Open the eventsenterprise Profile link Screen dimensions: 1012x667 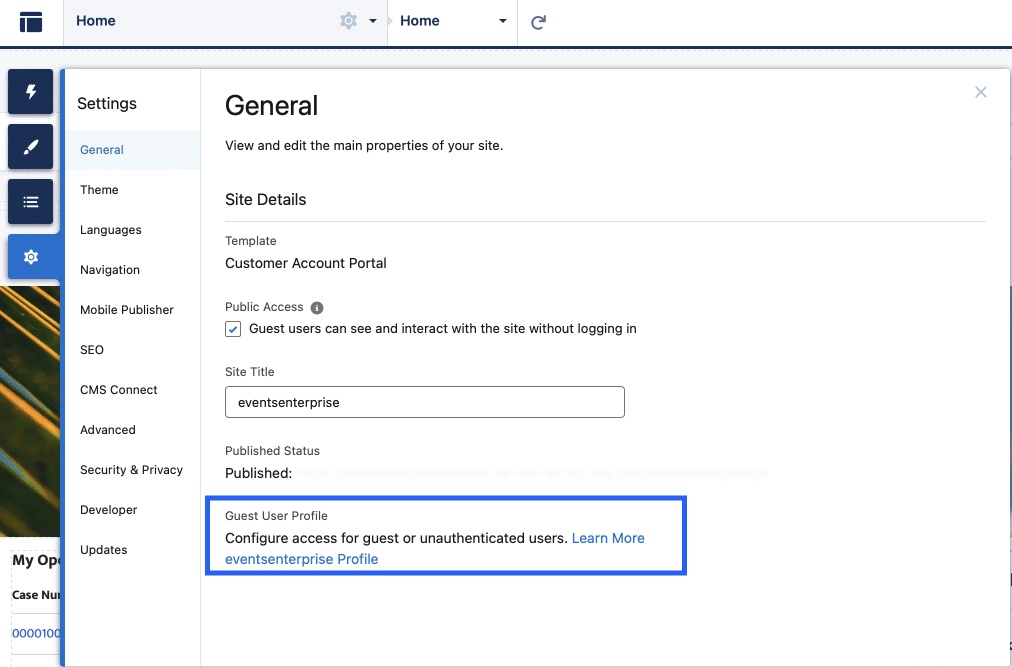[x=301, y=559]
